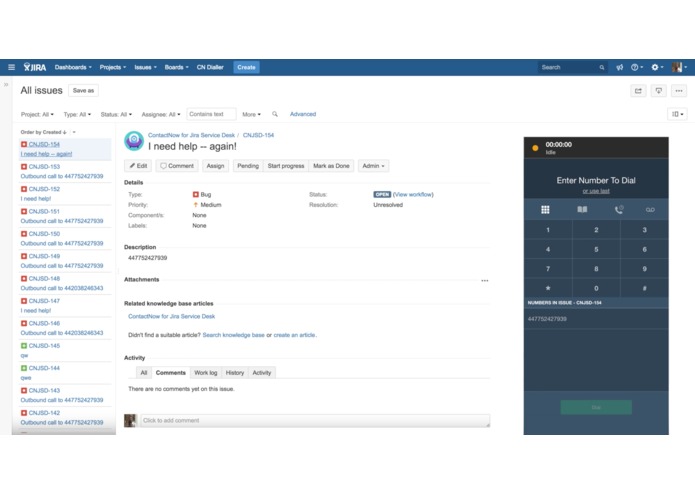Open the dialler call history tab

pos(619,210)
